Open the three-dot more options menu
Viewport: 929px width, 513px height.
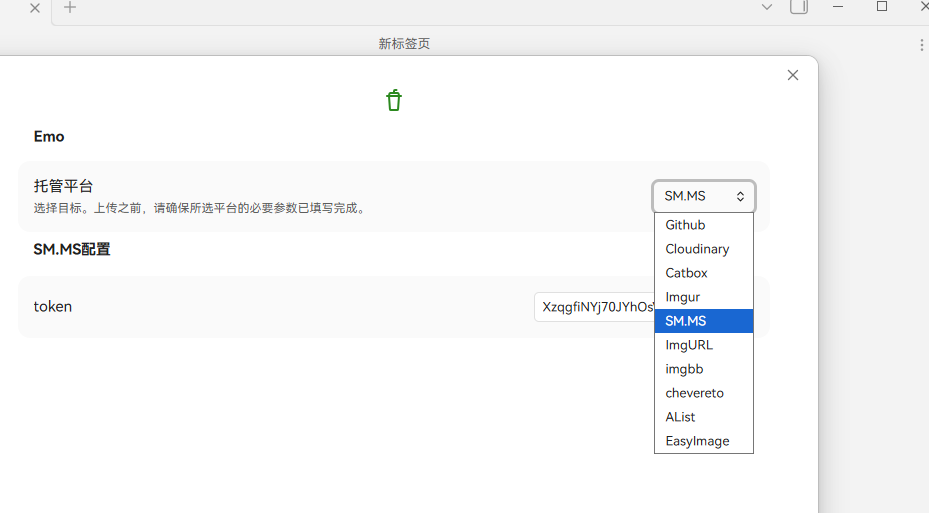921,45
